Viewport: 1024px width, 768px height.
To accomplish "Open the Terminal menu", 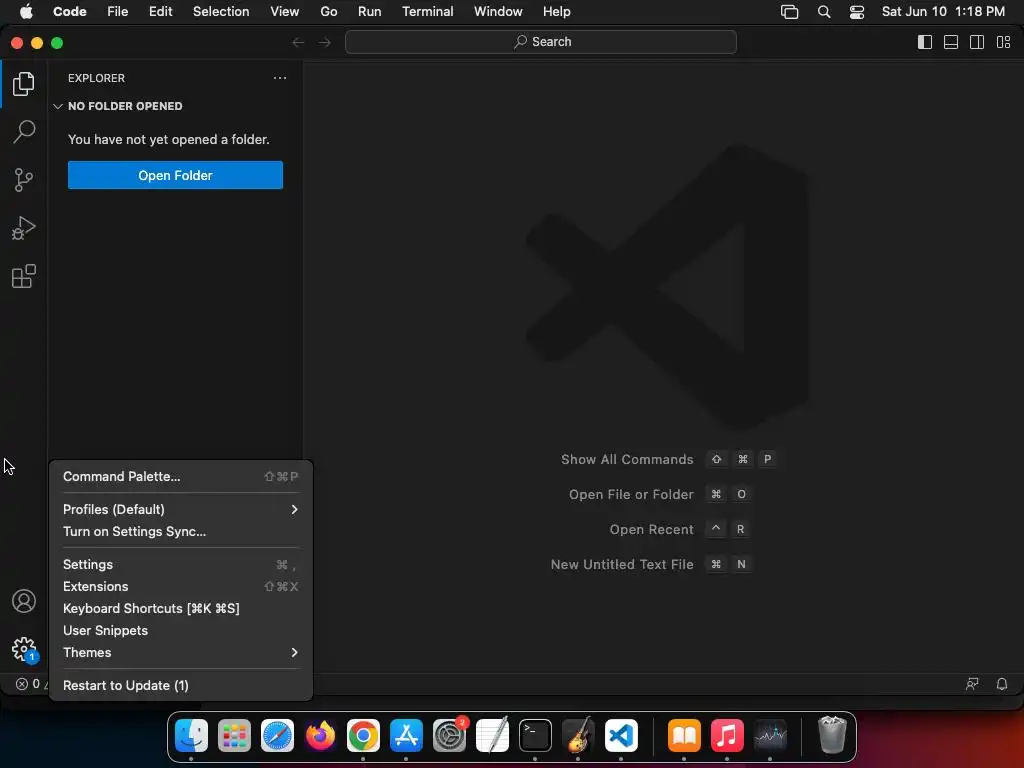I will [427, 12].
